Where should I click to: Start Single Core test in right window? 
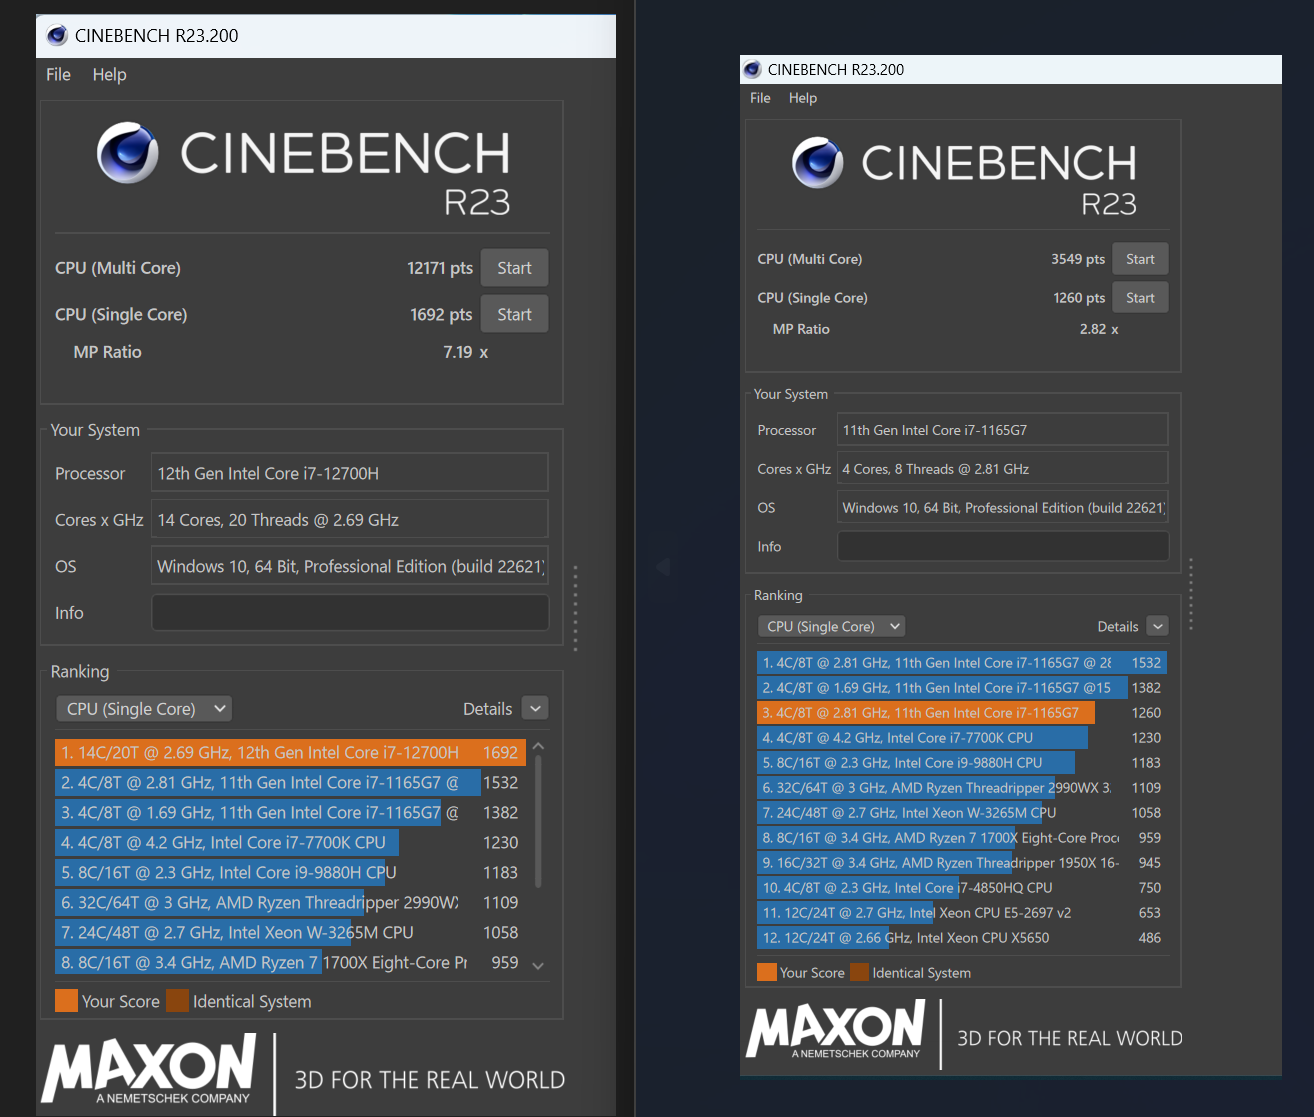coord(1140,298)
